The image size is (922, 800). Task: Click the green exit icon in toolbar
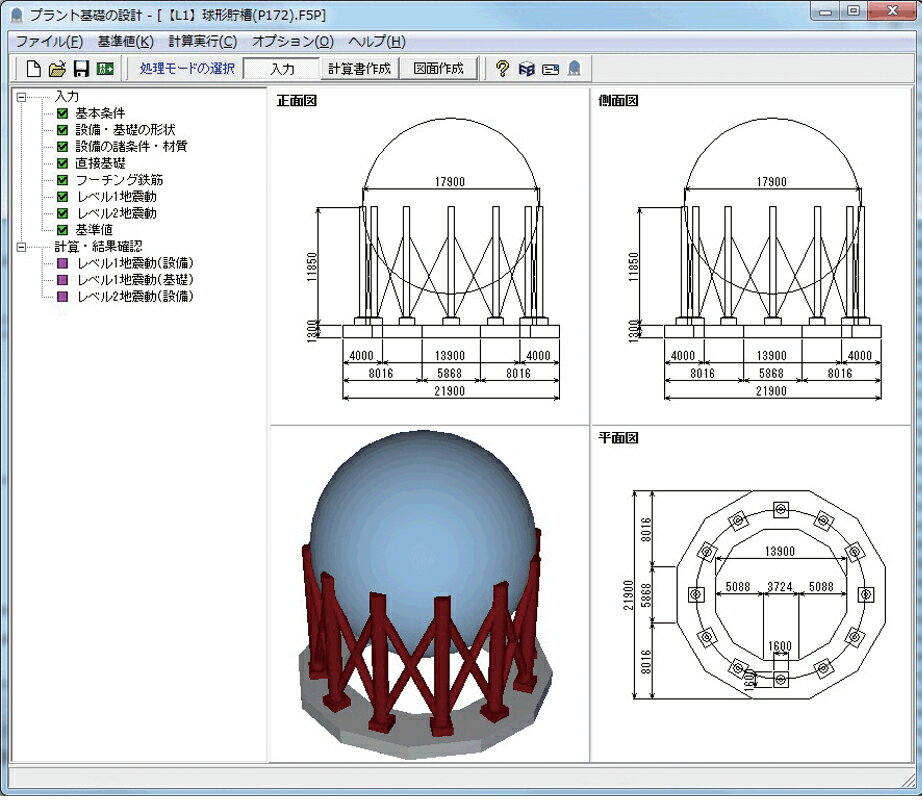105,69
